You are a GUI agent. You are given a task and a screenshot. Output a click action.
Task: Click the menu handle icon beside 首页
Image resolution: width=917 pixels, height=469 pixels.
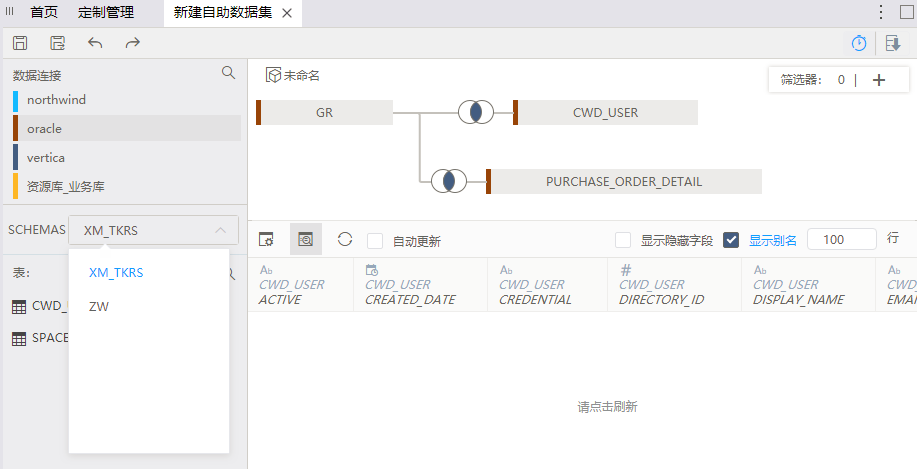click(9, 11)
